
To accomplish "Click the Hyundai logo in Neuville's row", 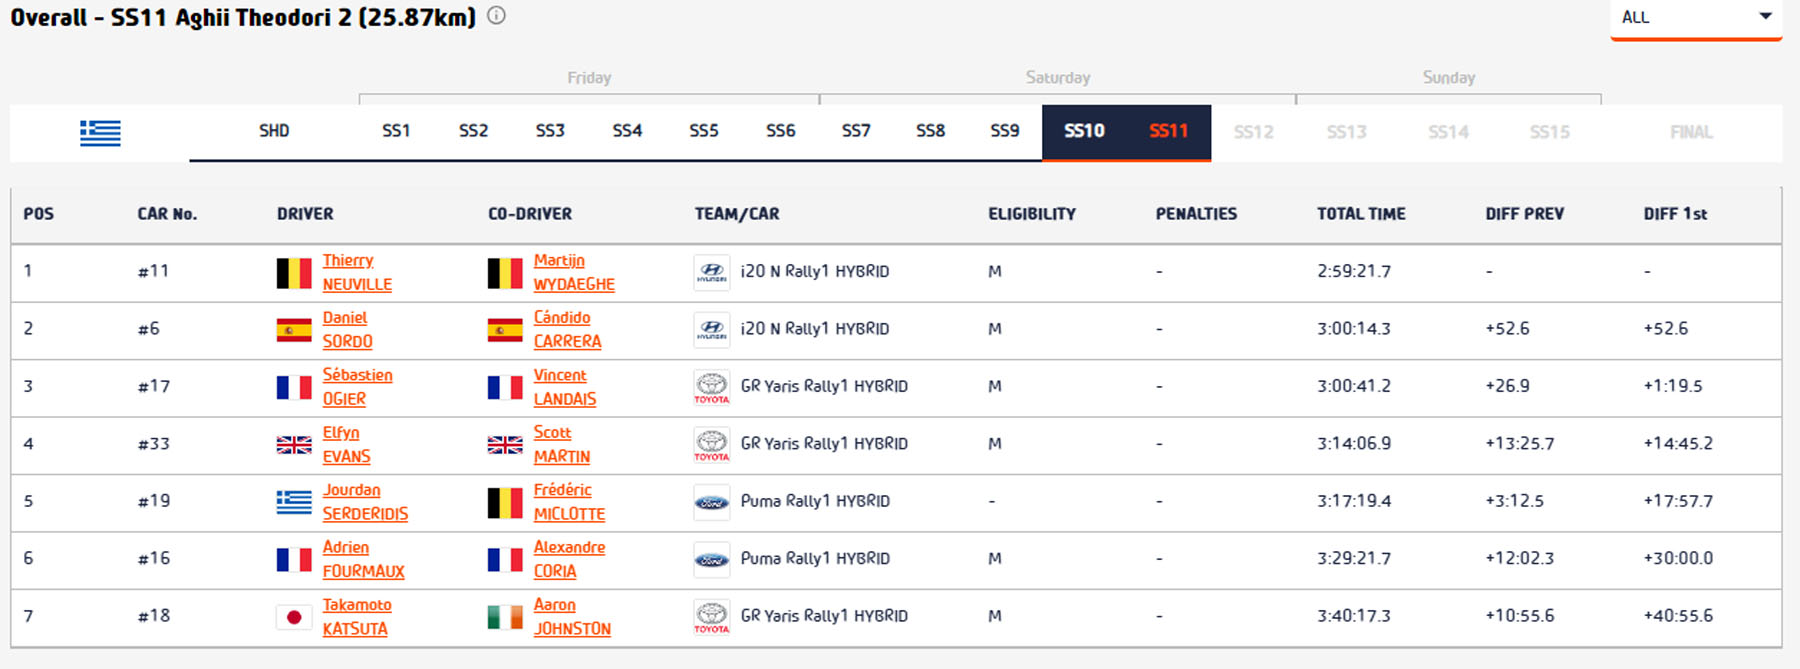I will click(711, 272).
